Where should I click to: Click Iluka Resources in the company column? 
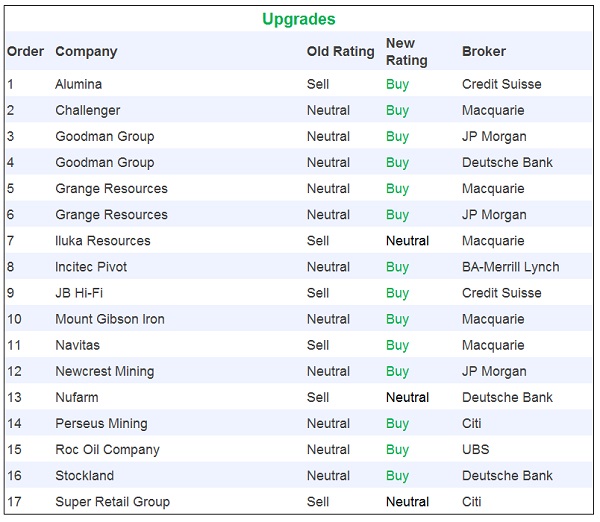pos(102,241)
